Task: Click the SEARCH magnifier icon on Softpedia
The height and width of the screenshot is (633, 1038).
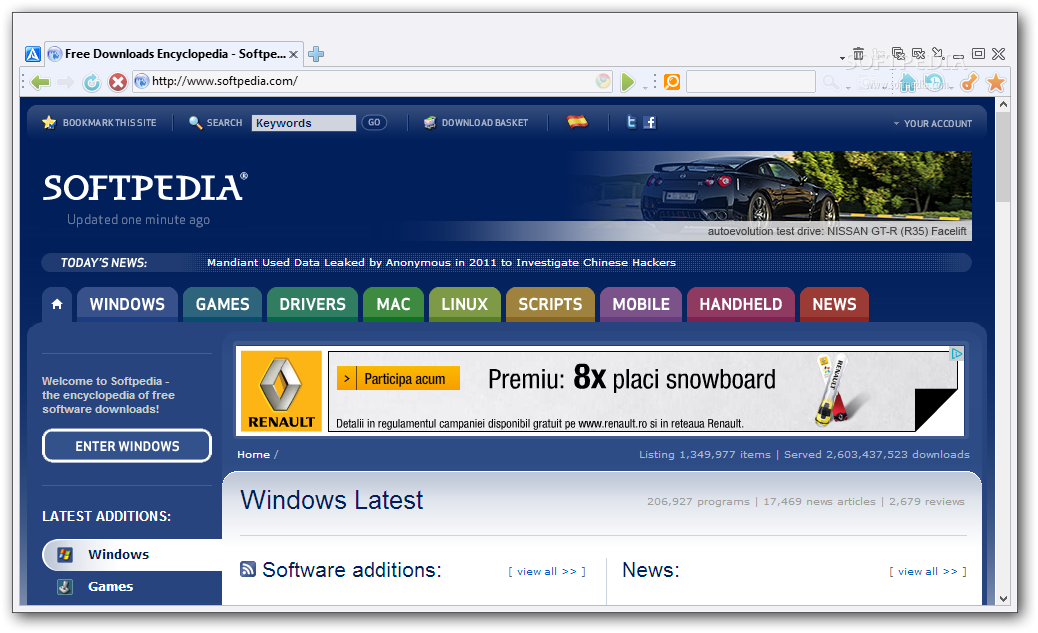Action: (x=195, y=122)
